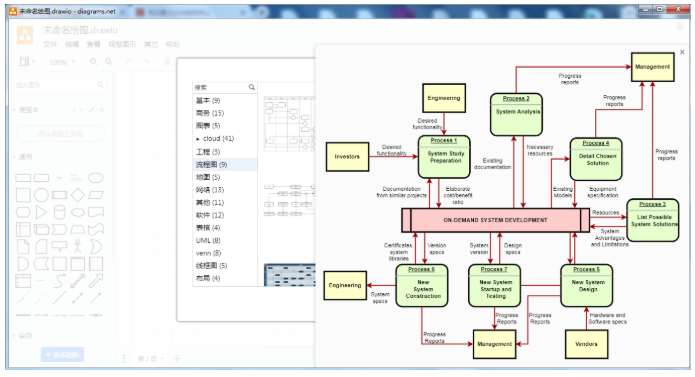Select the 图表 (5) template category

click(225, 126)
